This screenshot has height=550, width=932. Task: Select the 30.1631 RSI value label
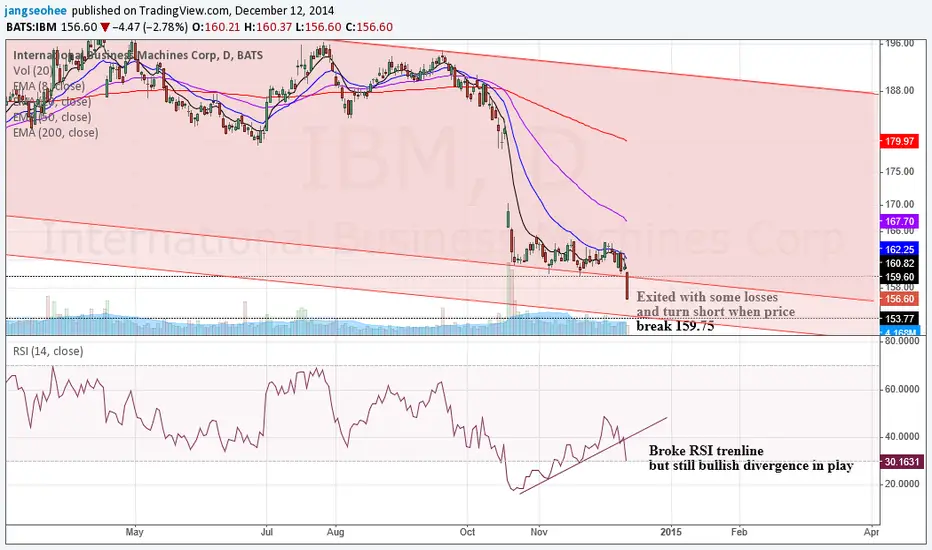point(901,462)
